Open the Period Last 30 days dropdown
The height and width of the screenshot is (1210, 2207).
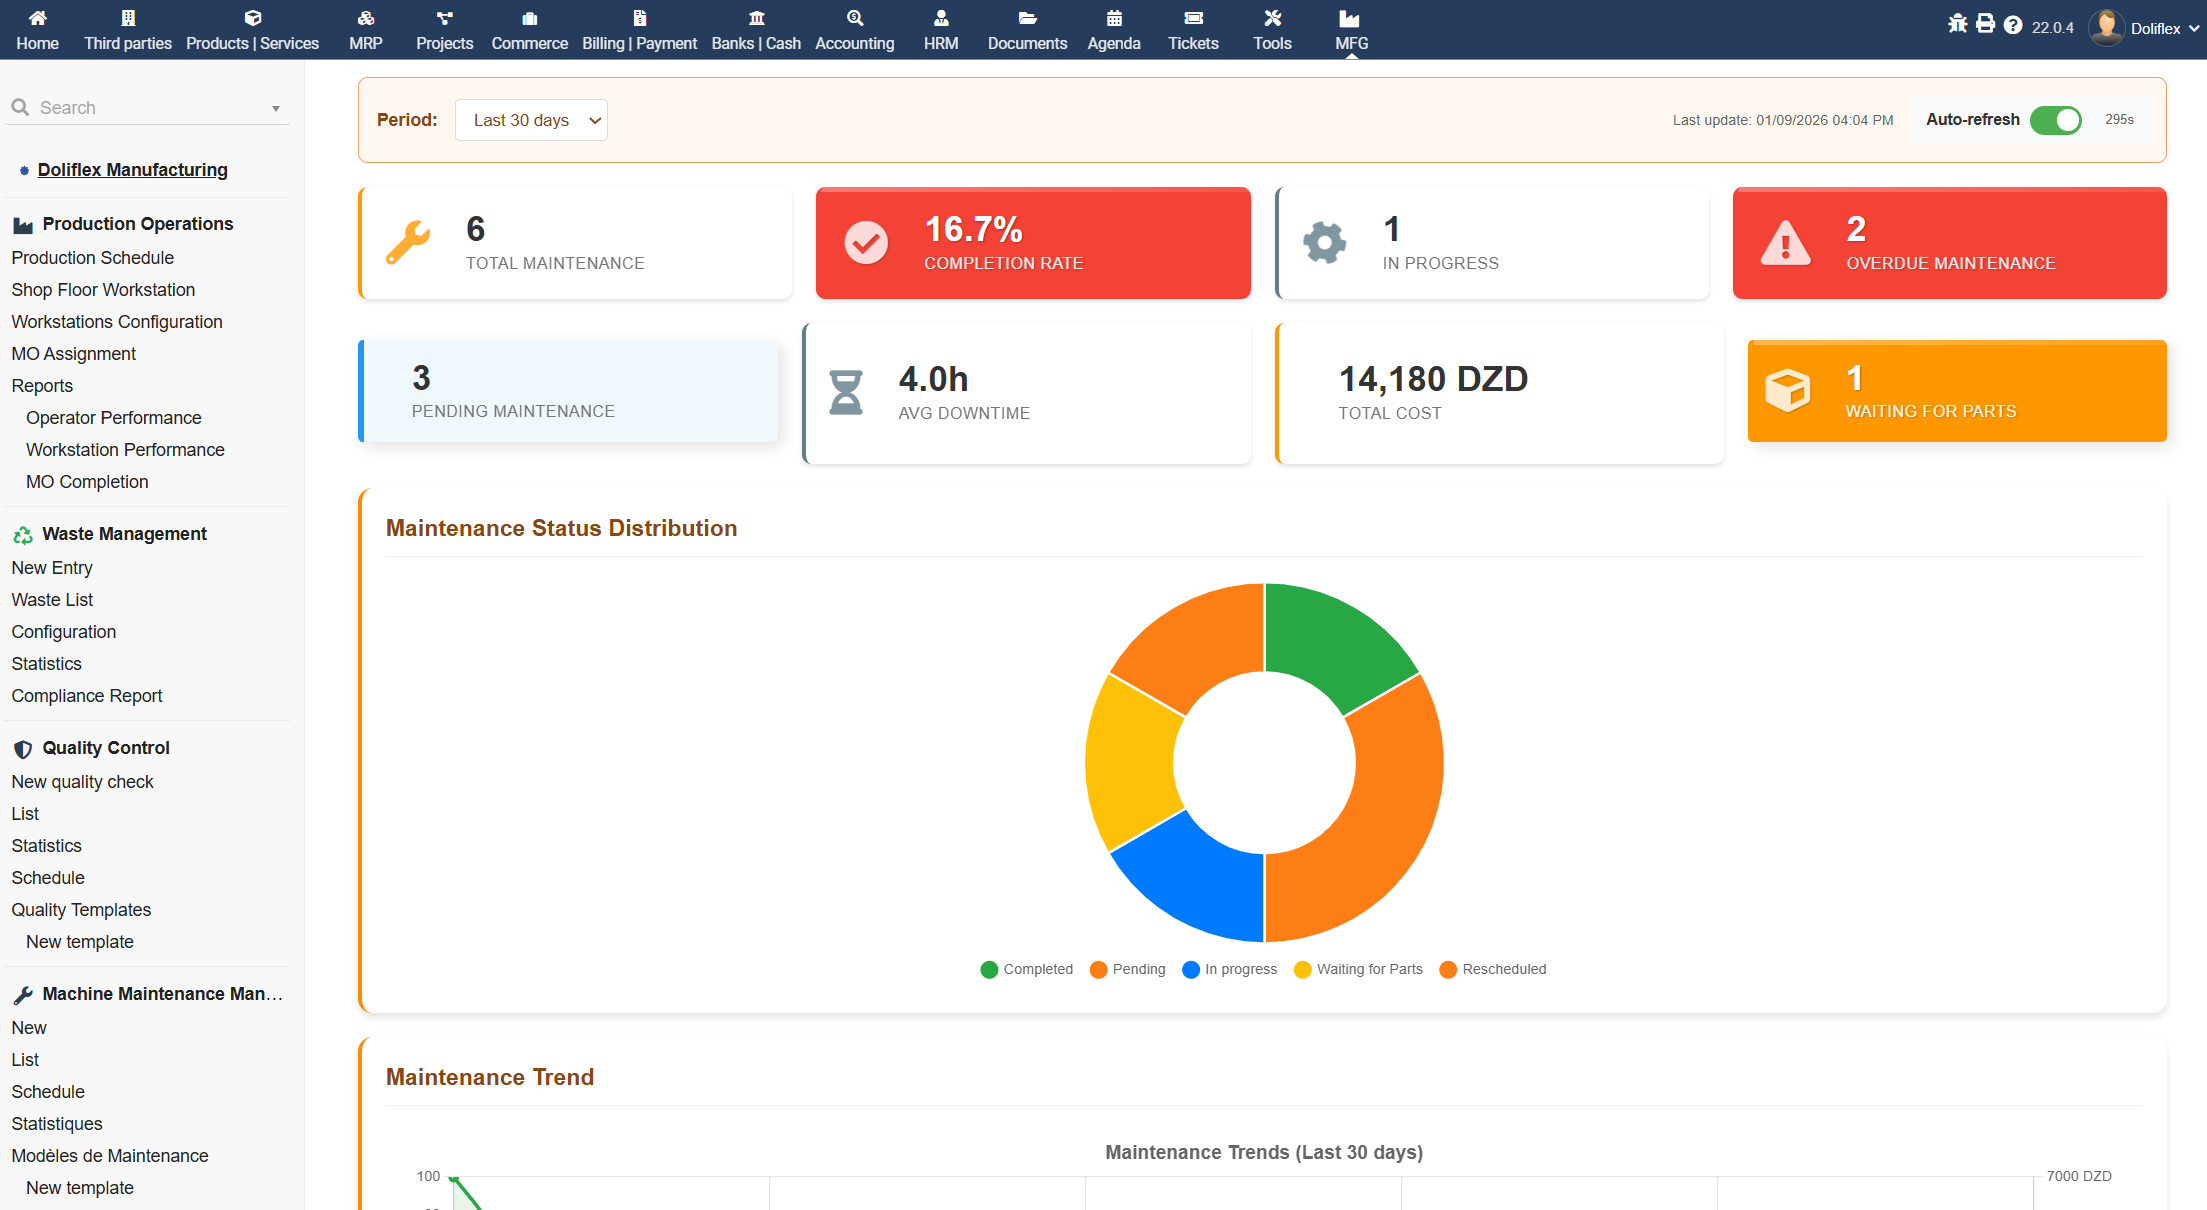531,120
